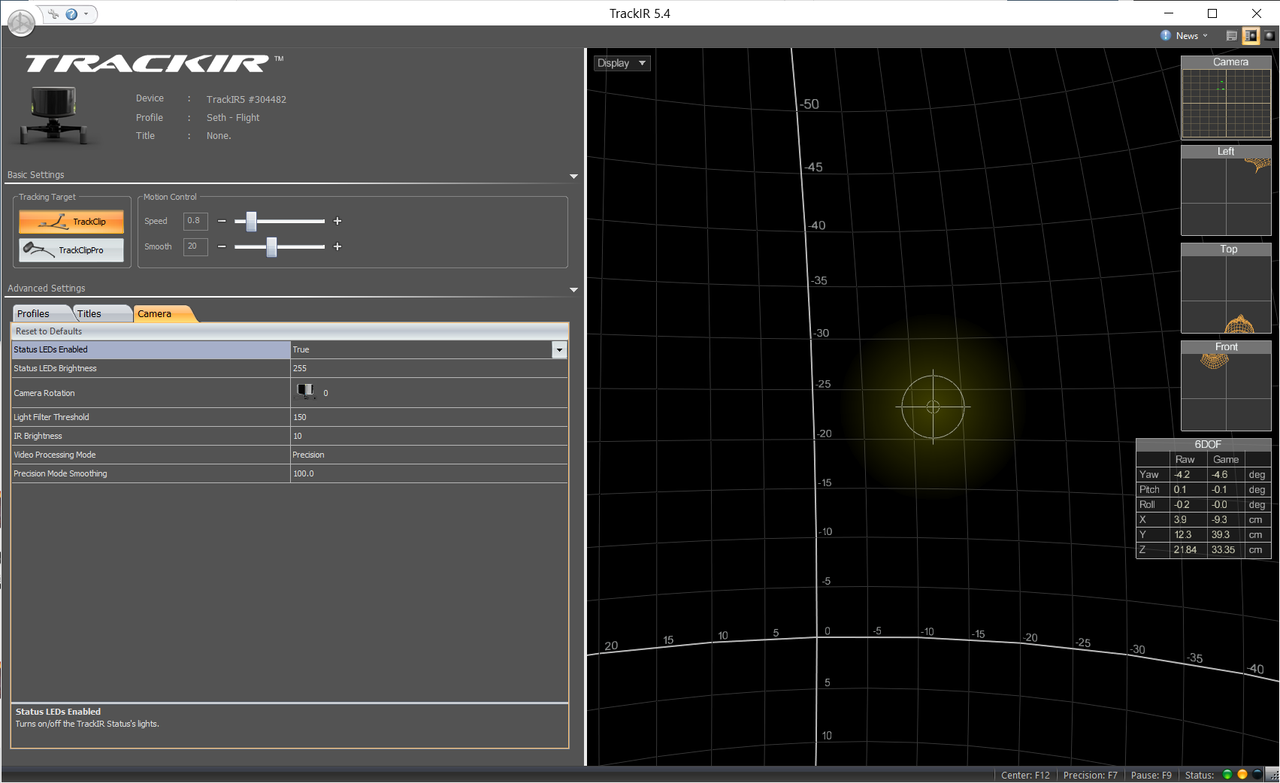Click the plus button for Smooth

point(337,246)
